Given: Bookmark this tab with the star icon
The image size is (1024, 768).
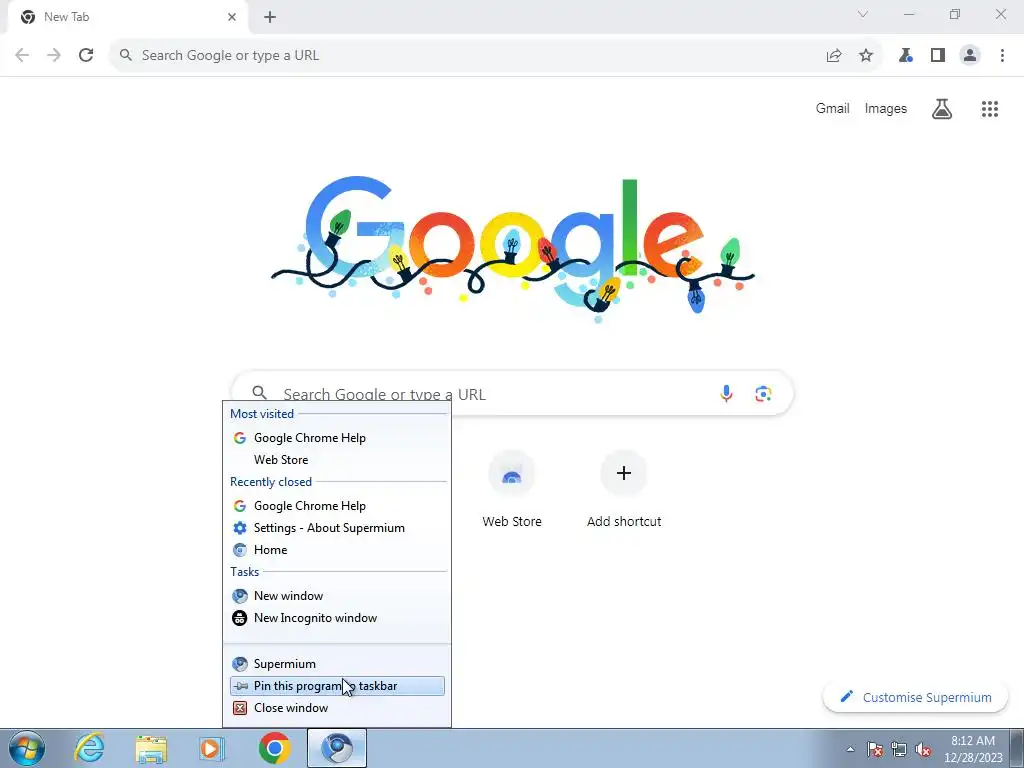Looking at the screenshot, I should tap(866, 56).
